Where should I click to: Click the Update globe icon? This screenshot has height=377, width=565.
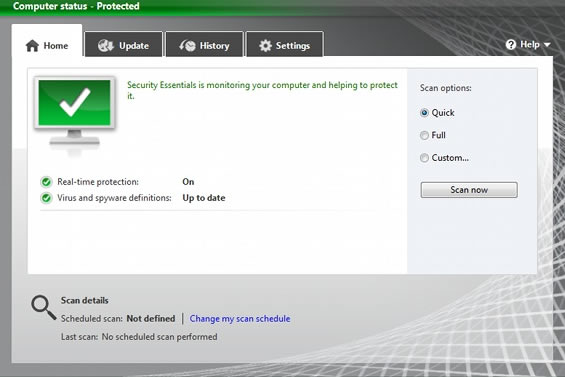pyautogui.click(x=106, y=46)
